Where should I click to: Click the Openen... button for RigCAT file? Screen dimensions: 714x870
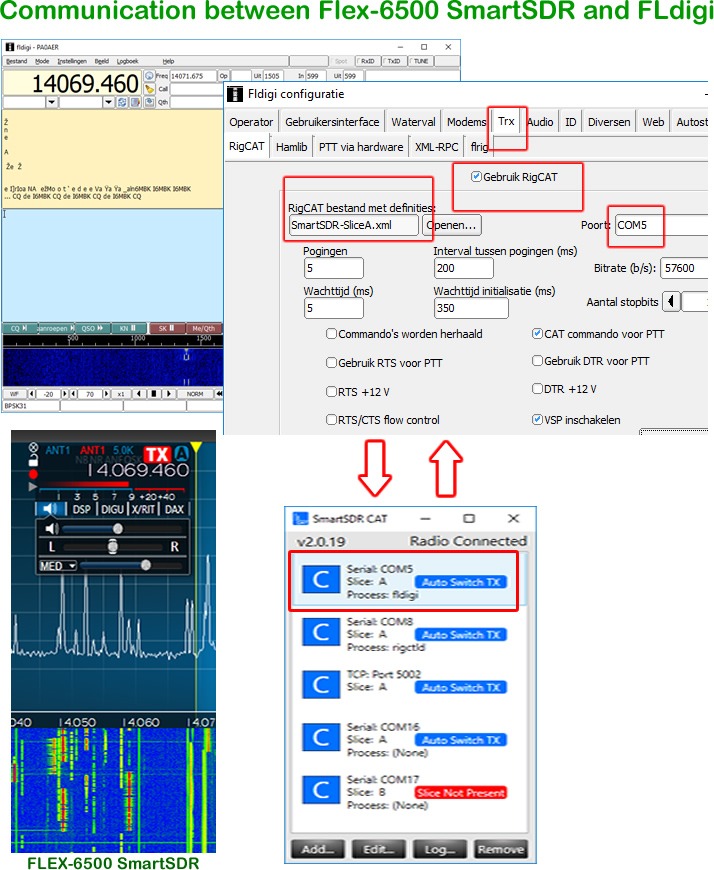[452, 225]
